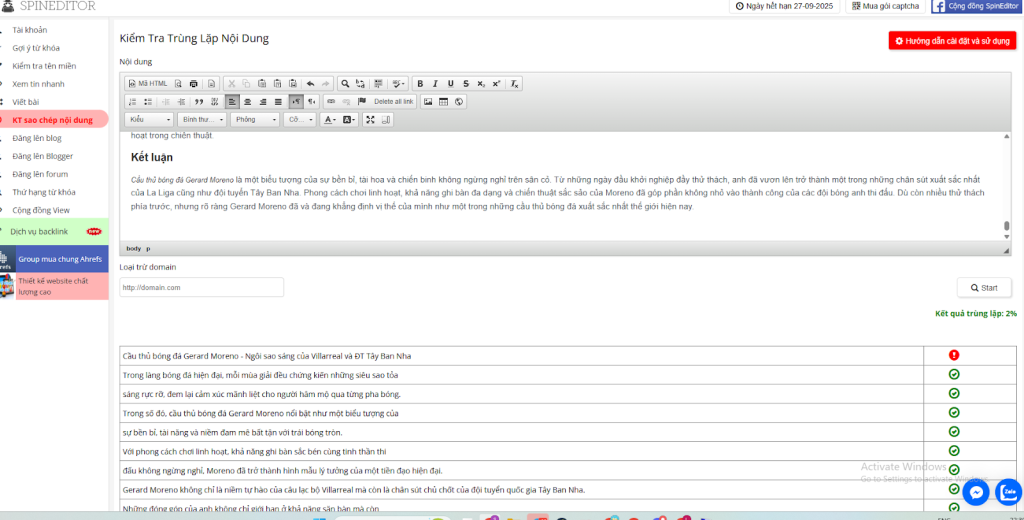Click the maximize editor icon
Viewport: 1024px width, 520px height.
pyautogui.click(x=370, y=120)
